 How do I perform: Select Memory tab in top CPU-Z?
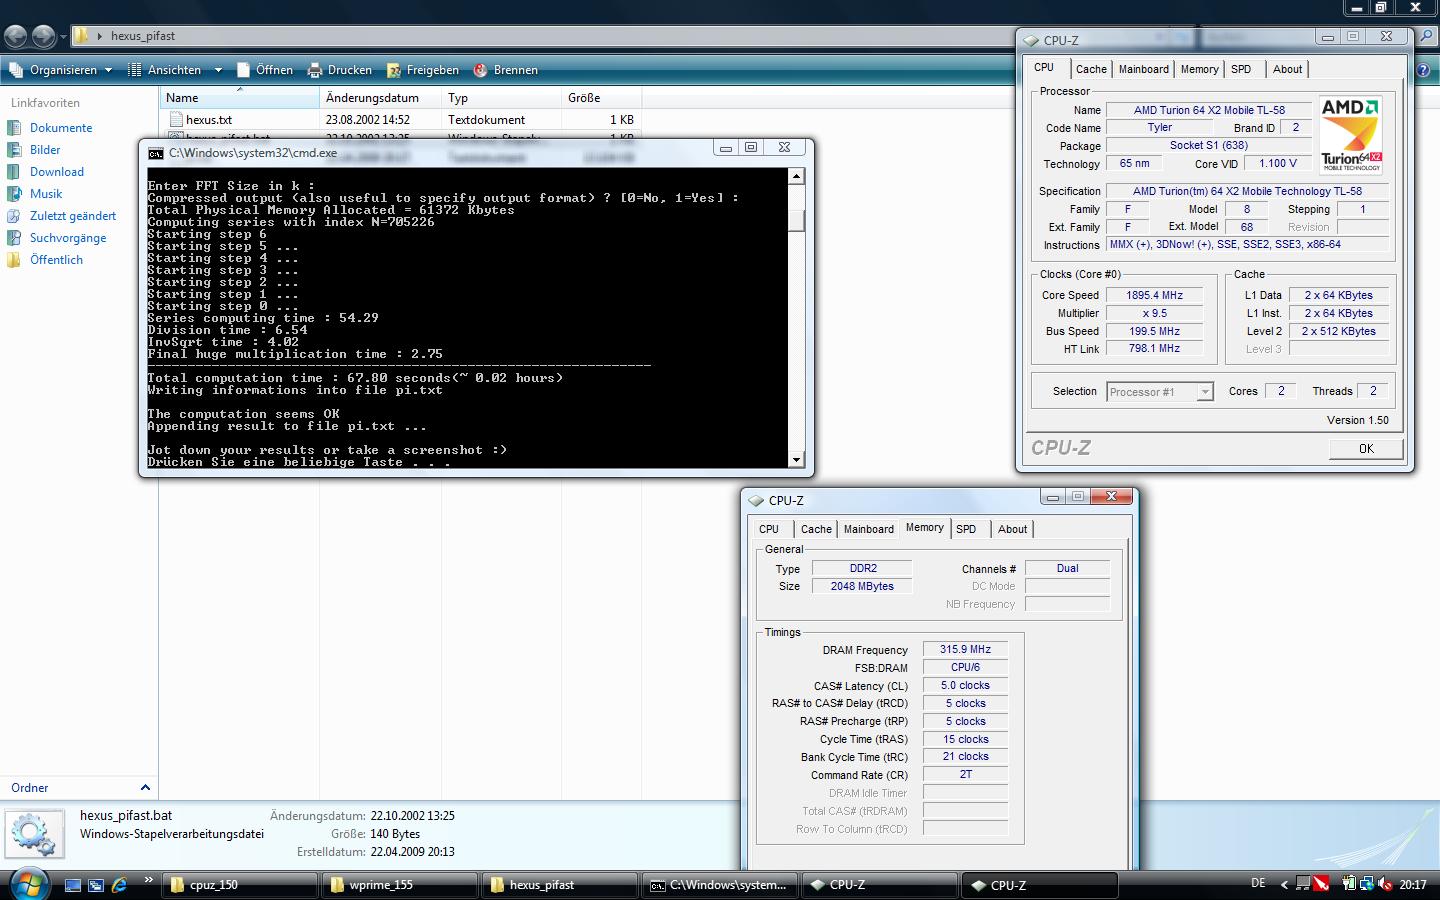(1199, 69)
